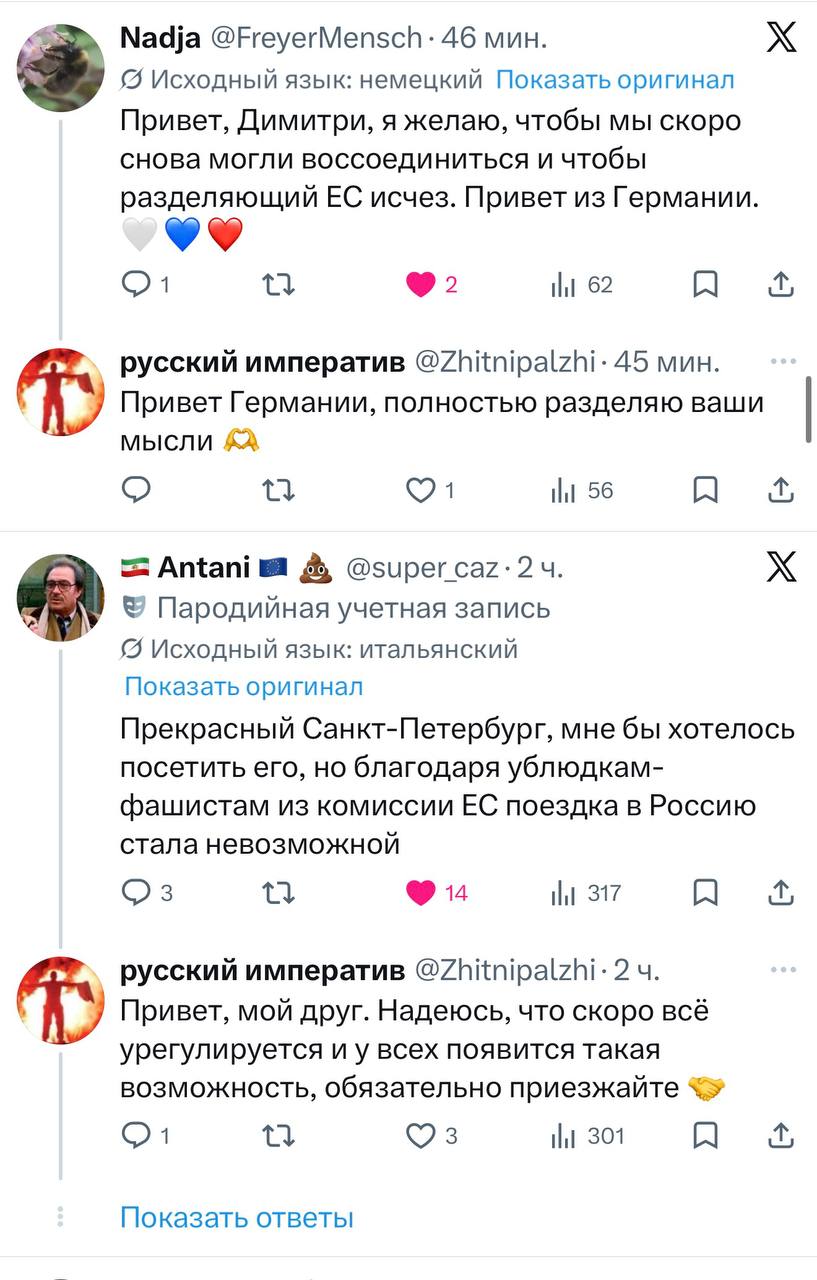Share the Antani tweet via share icon

781,893
